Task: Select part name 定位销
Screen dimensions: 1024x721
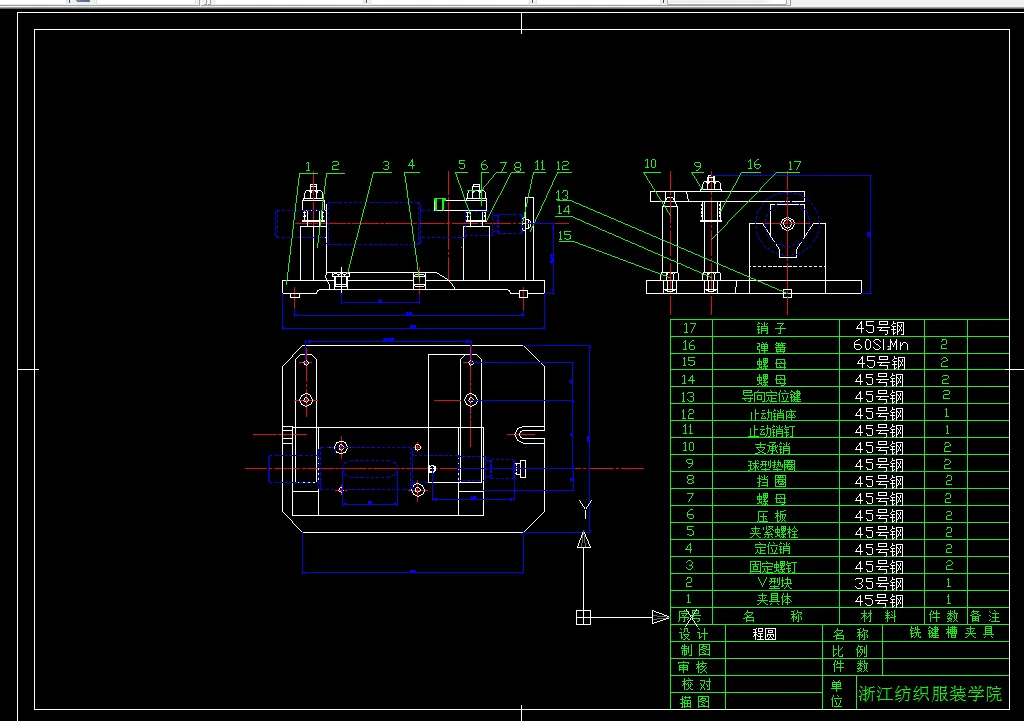Action: (772, 549)
